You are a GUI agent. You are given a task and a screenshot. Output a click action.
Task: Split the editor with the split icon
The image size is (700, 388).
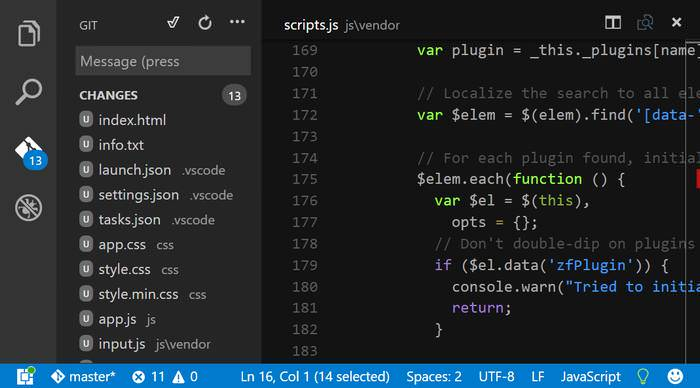[x=613, y=22]
